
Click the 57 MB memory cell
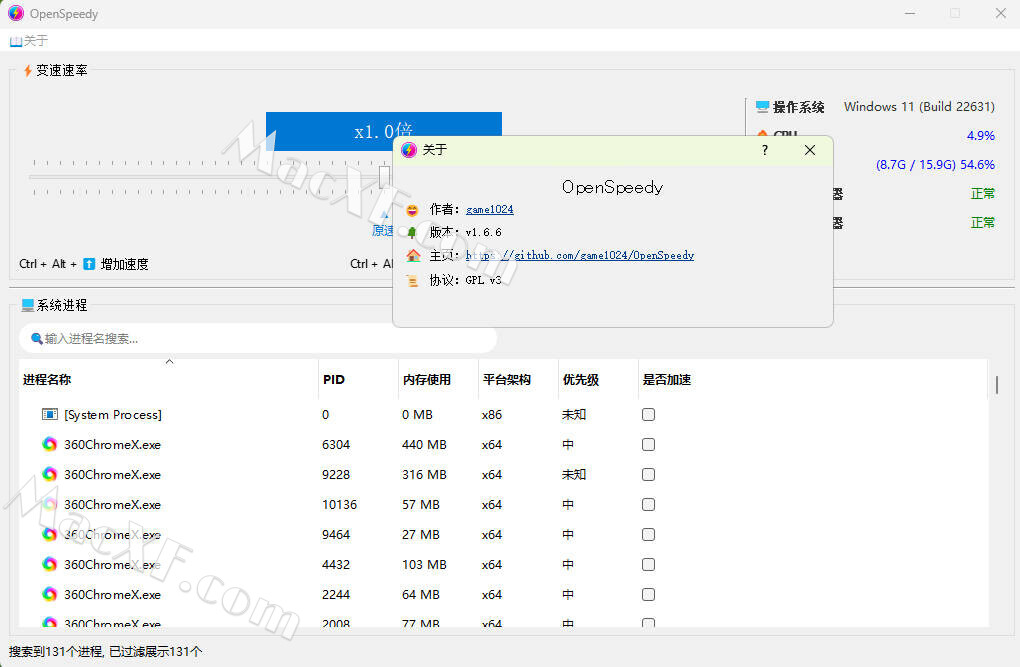pyautogui.click(x=420, y=504)
